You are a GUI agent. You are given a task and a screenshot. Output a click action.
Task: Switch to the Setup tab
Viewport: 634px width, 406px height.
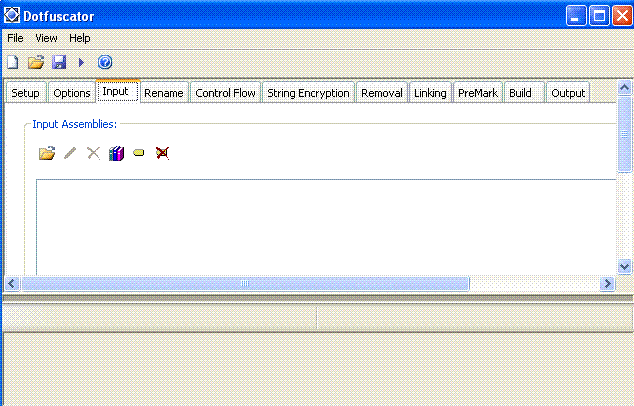pos(25,93)
